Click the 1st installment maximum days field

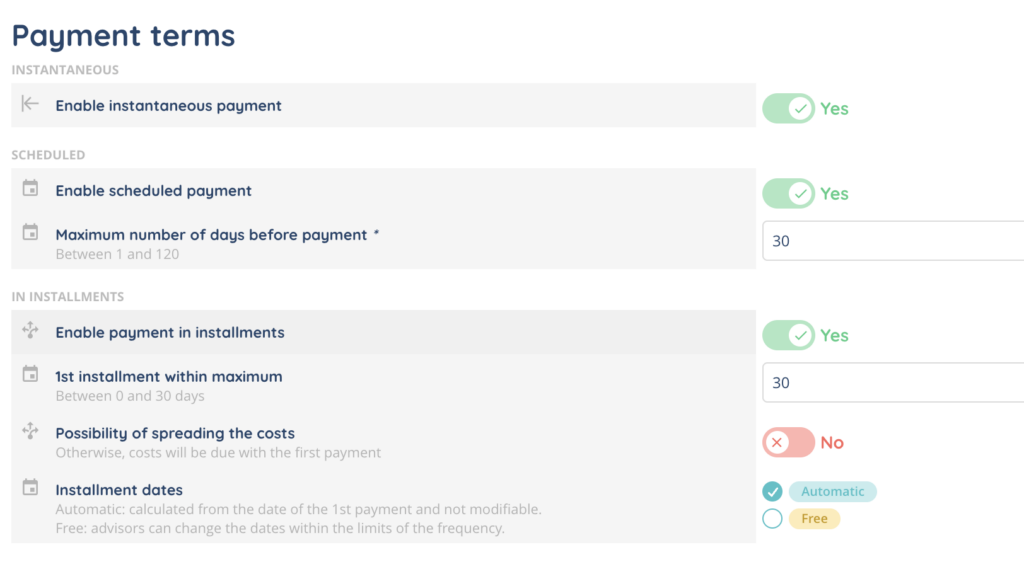point(893,382)
